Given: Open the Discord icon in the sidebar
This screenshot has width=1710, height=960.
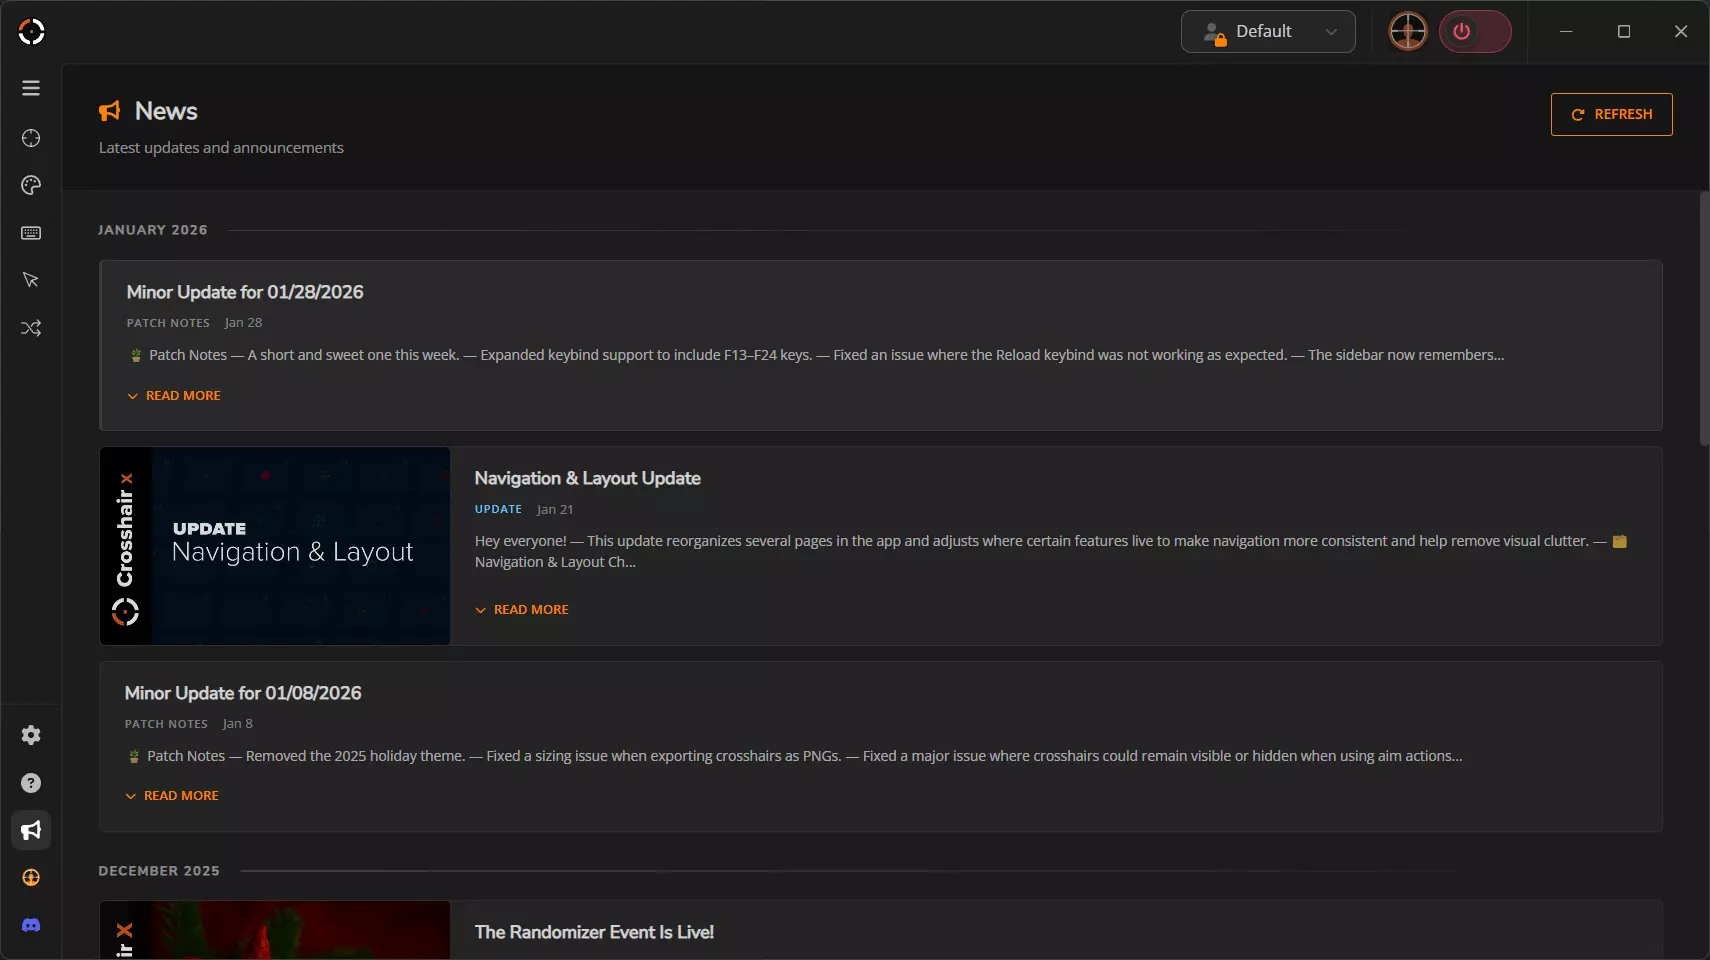Looking at the screenshot, I should point(31,925).
